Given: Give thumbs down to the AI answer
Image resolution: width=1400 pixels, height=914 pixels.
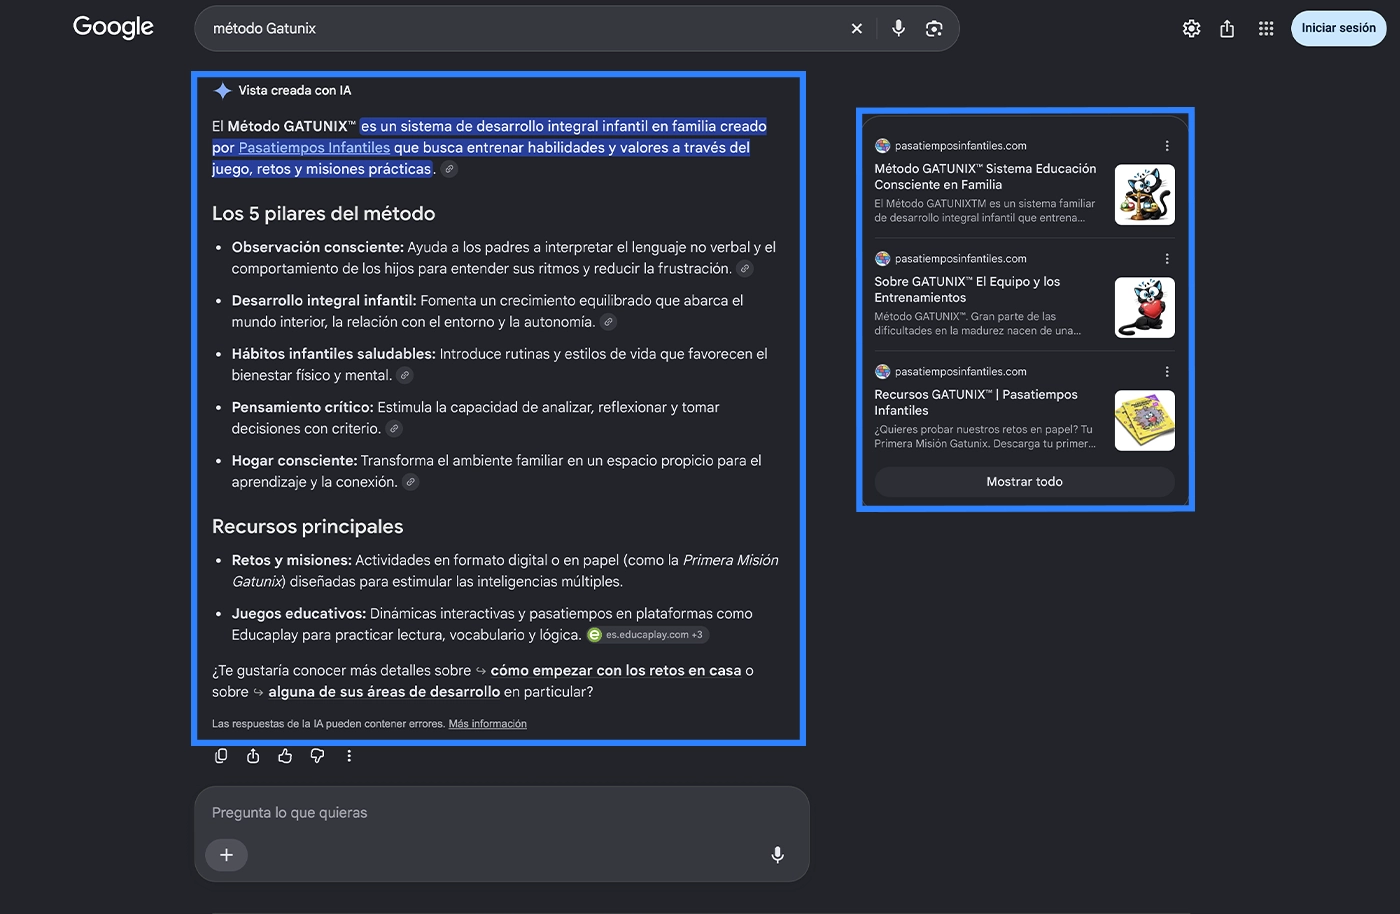Looking at the screenshot, I should coord(317,756).
